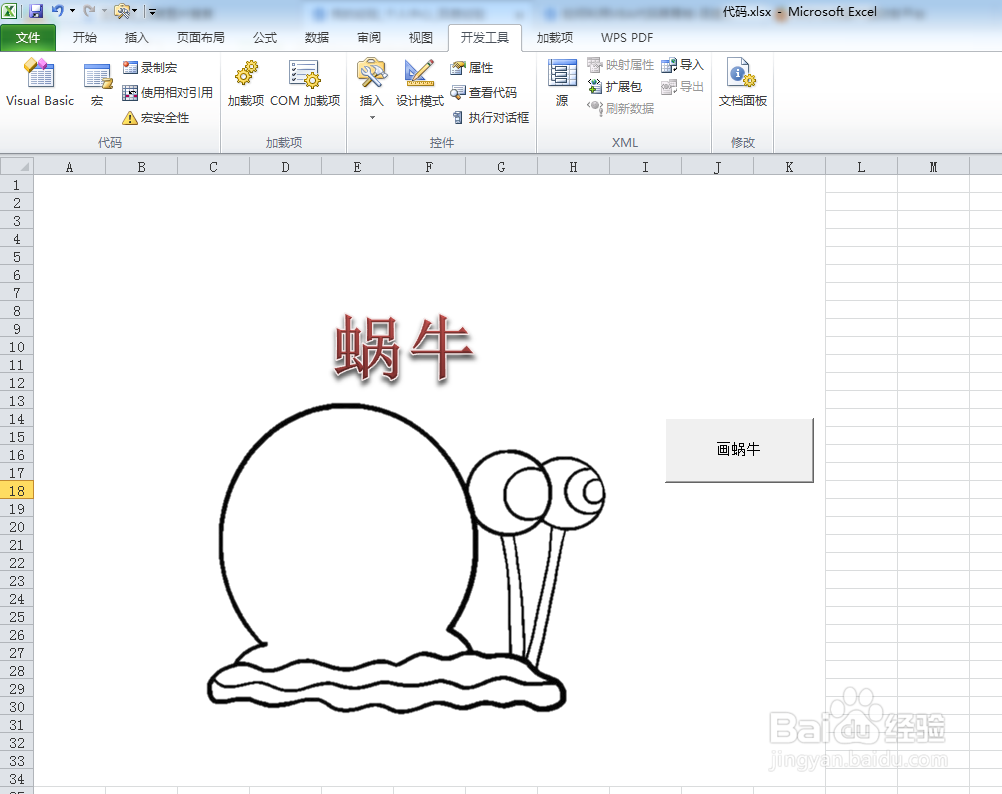The width and height of the screenshot is (1002, 794).
Task: Open the WPS PDF tab
Action: click(626, 37)
